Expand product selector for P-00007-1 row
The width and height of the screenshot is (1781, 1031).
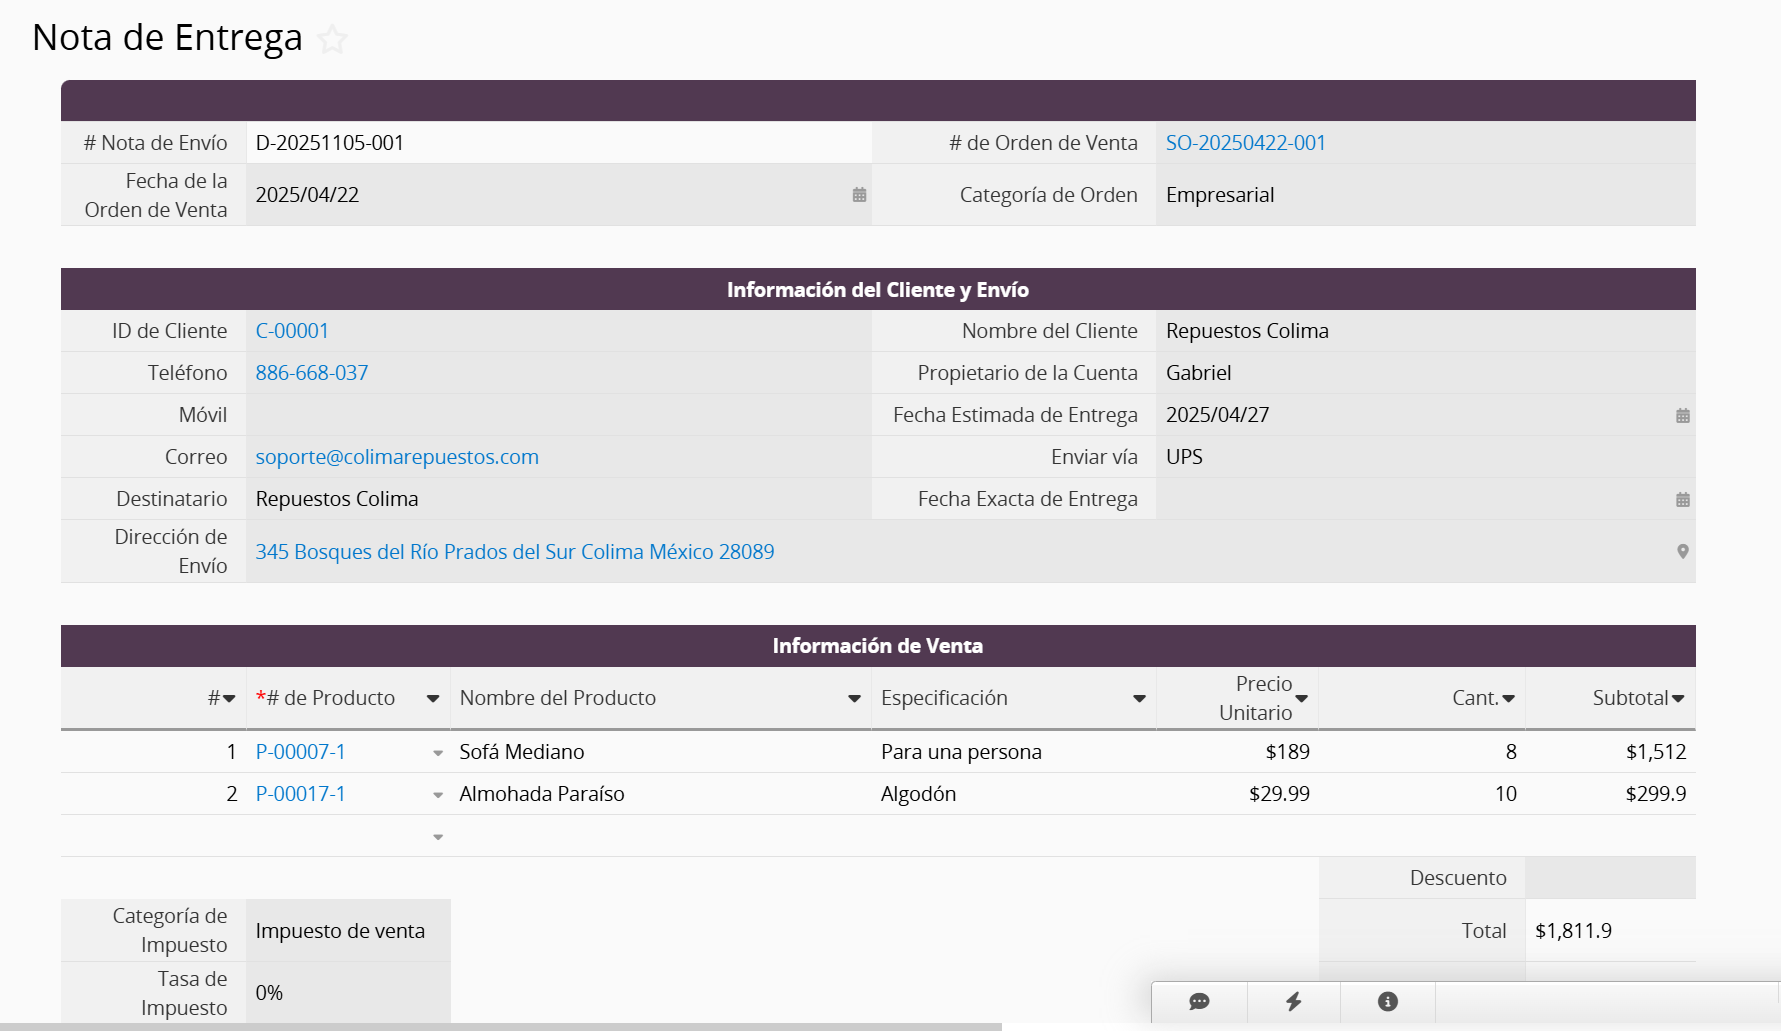click(x=438, y=753)
